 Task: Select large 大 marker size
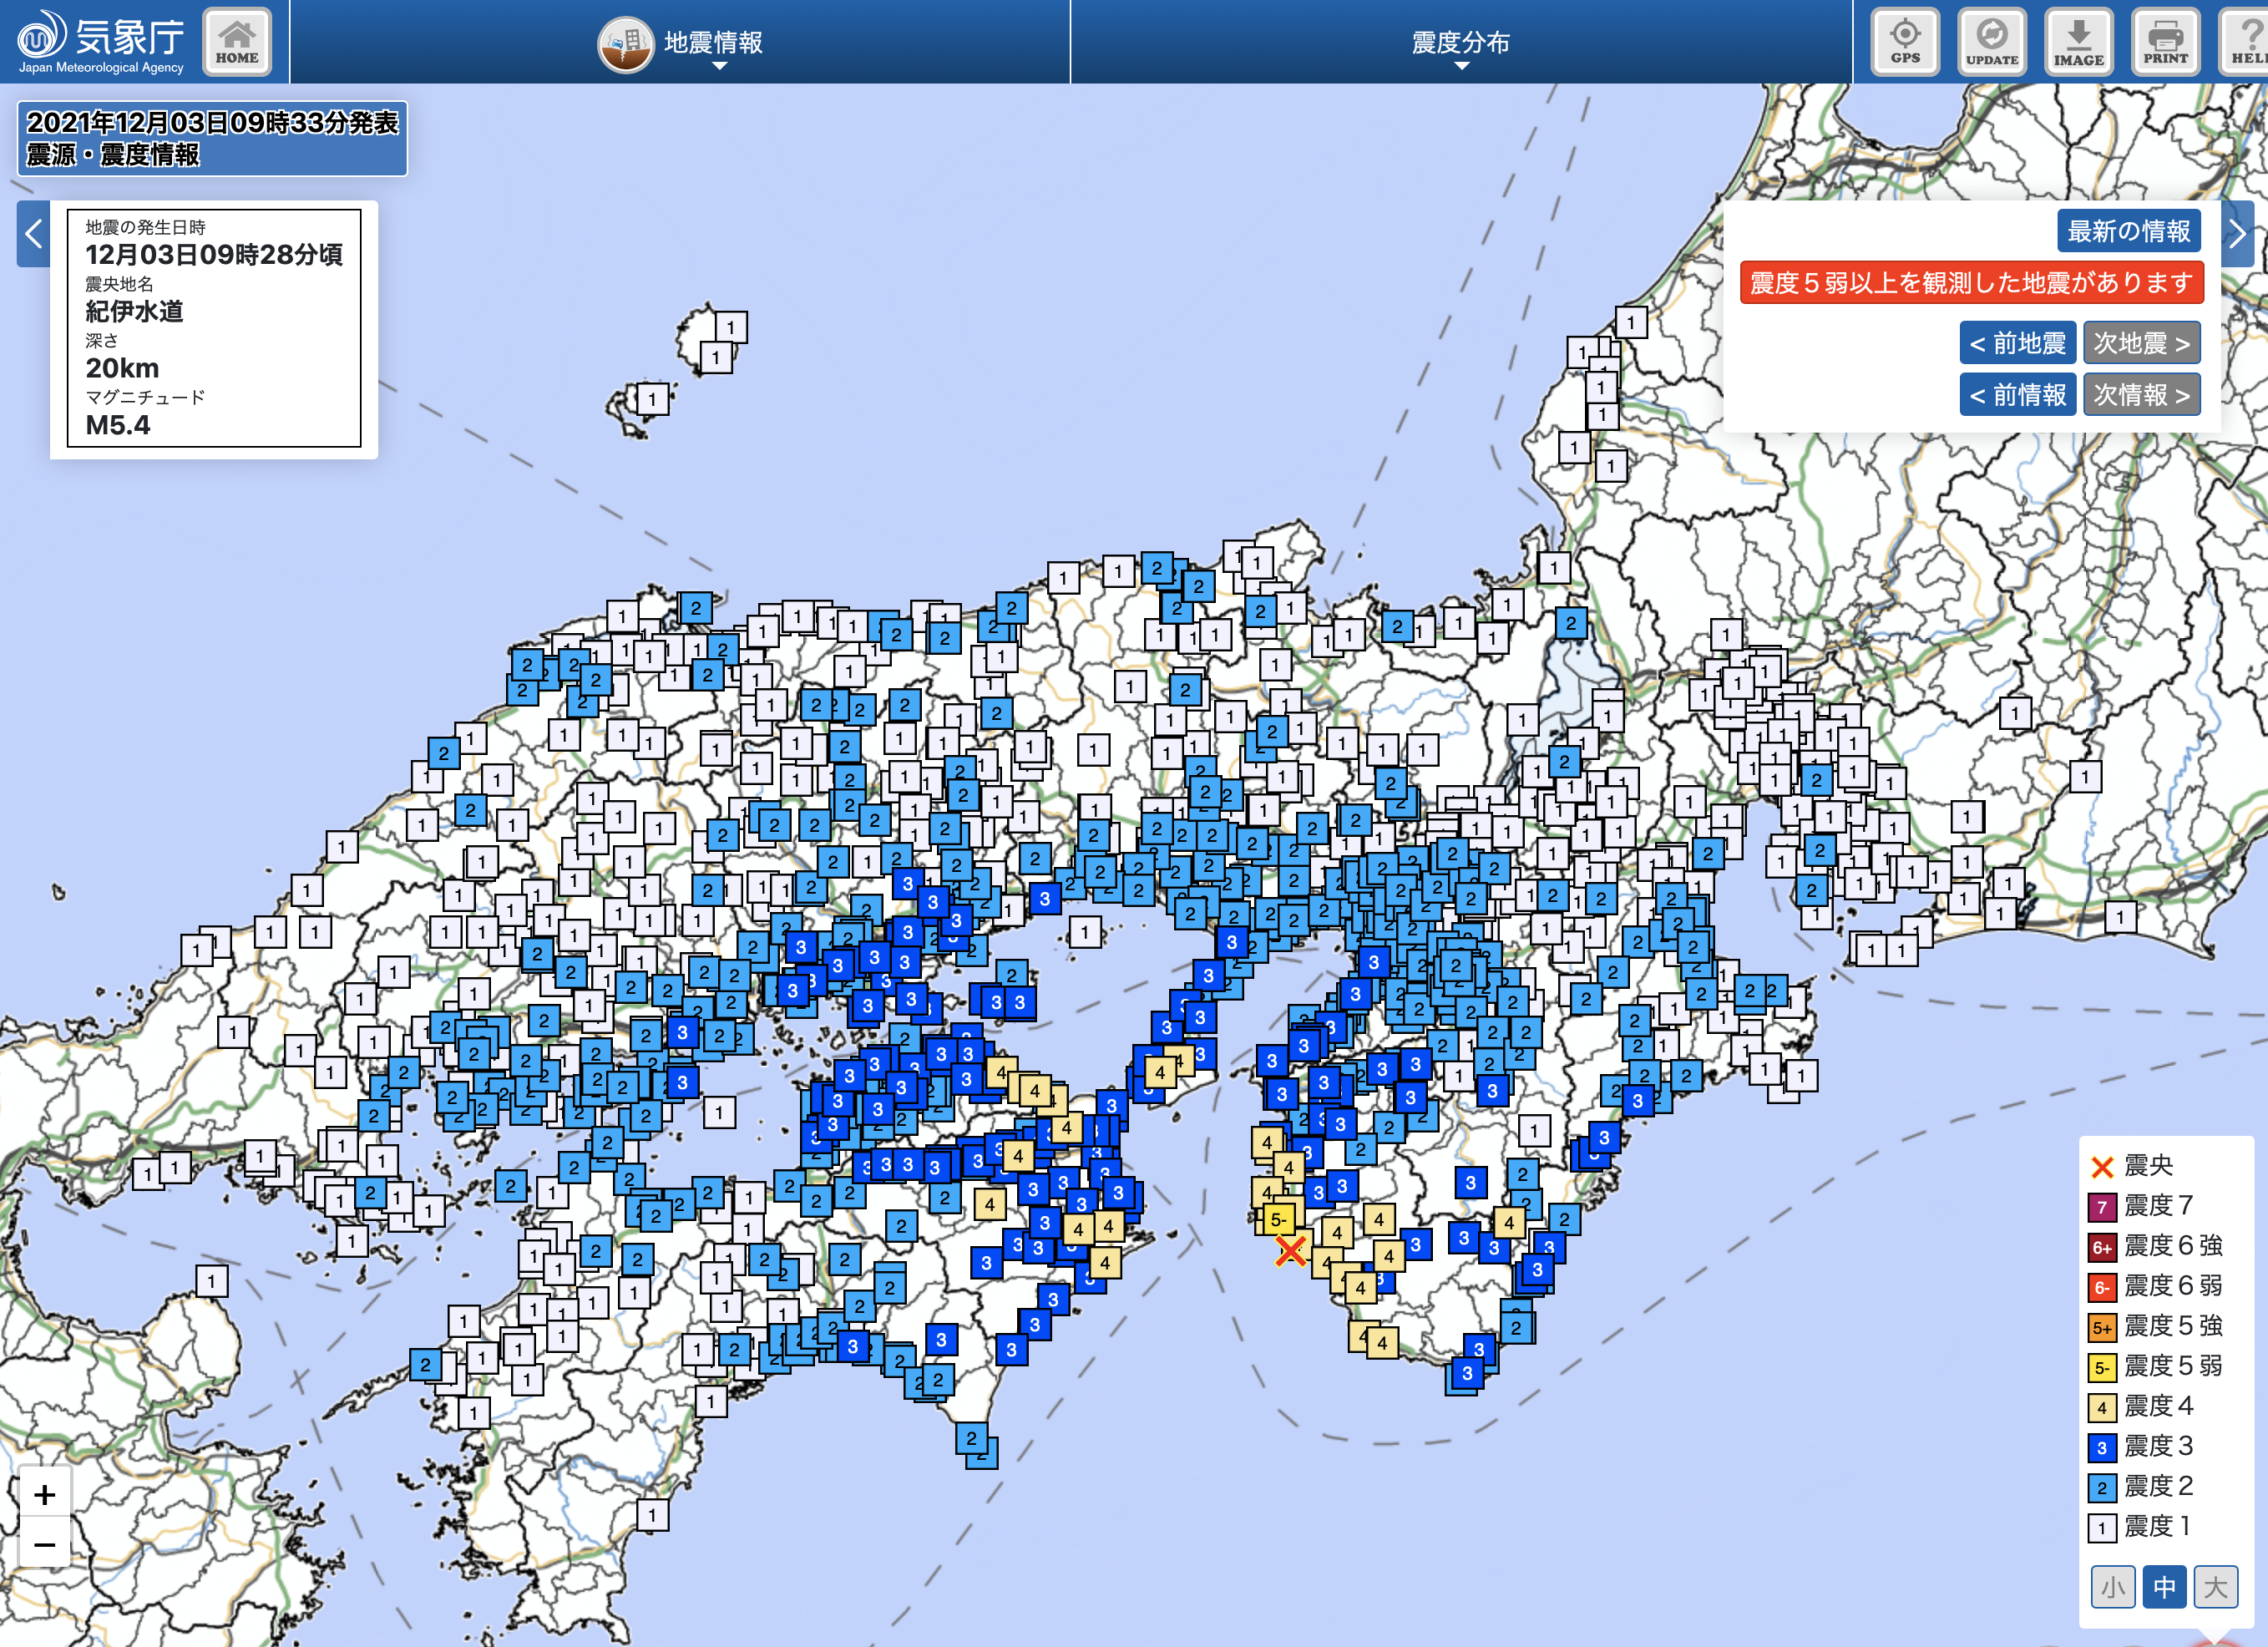2215,1587
